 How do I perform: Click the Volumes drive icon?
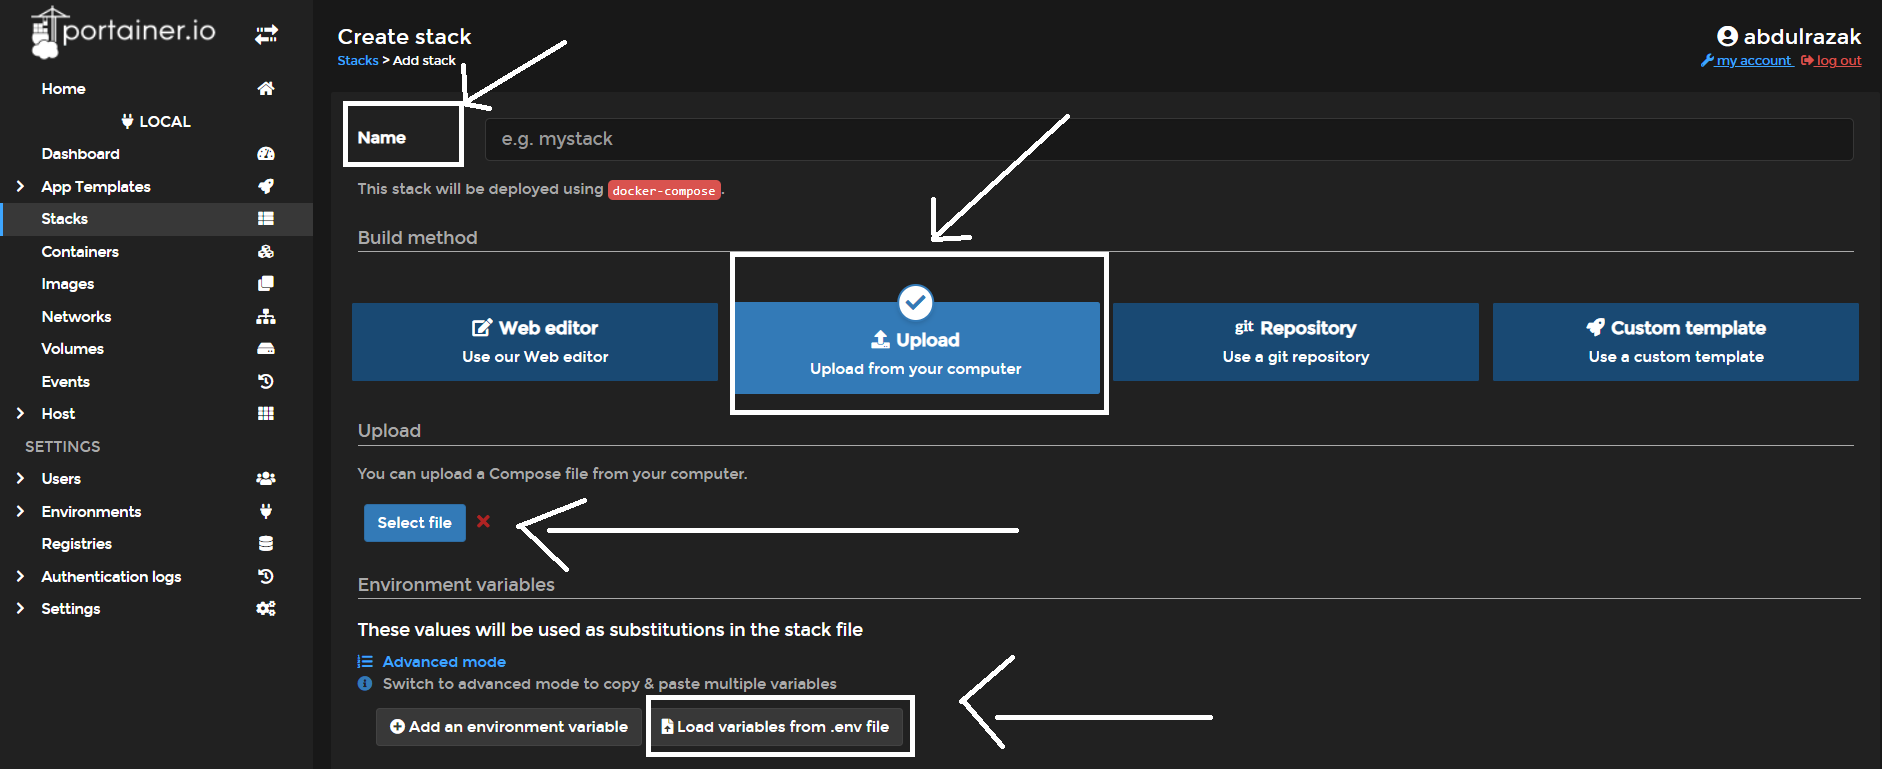(x=266, y=348)
